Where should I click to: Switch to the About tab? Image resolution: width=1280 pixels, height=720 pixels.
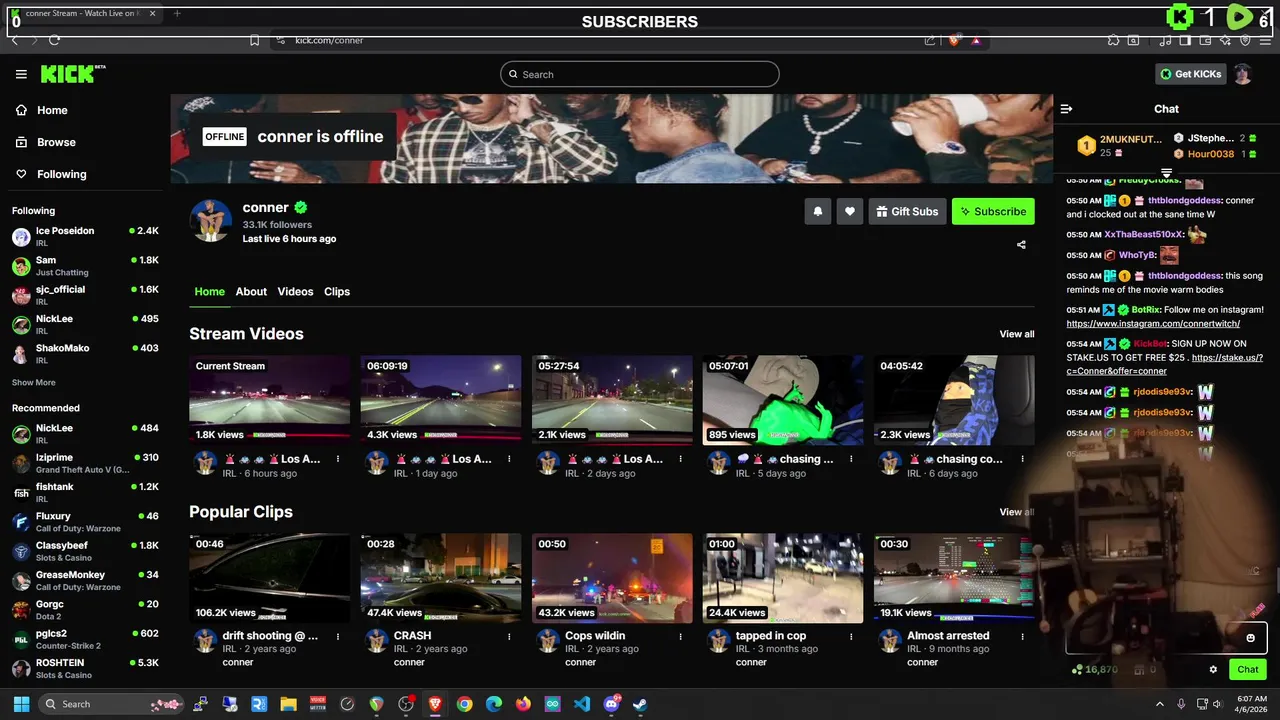[251, 291]
